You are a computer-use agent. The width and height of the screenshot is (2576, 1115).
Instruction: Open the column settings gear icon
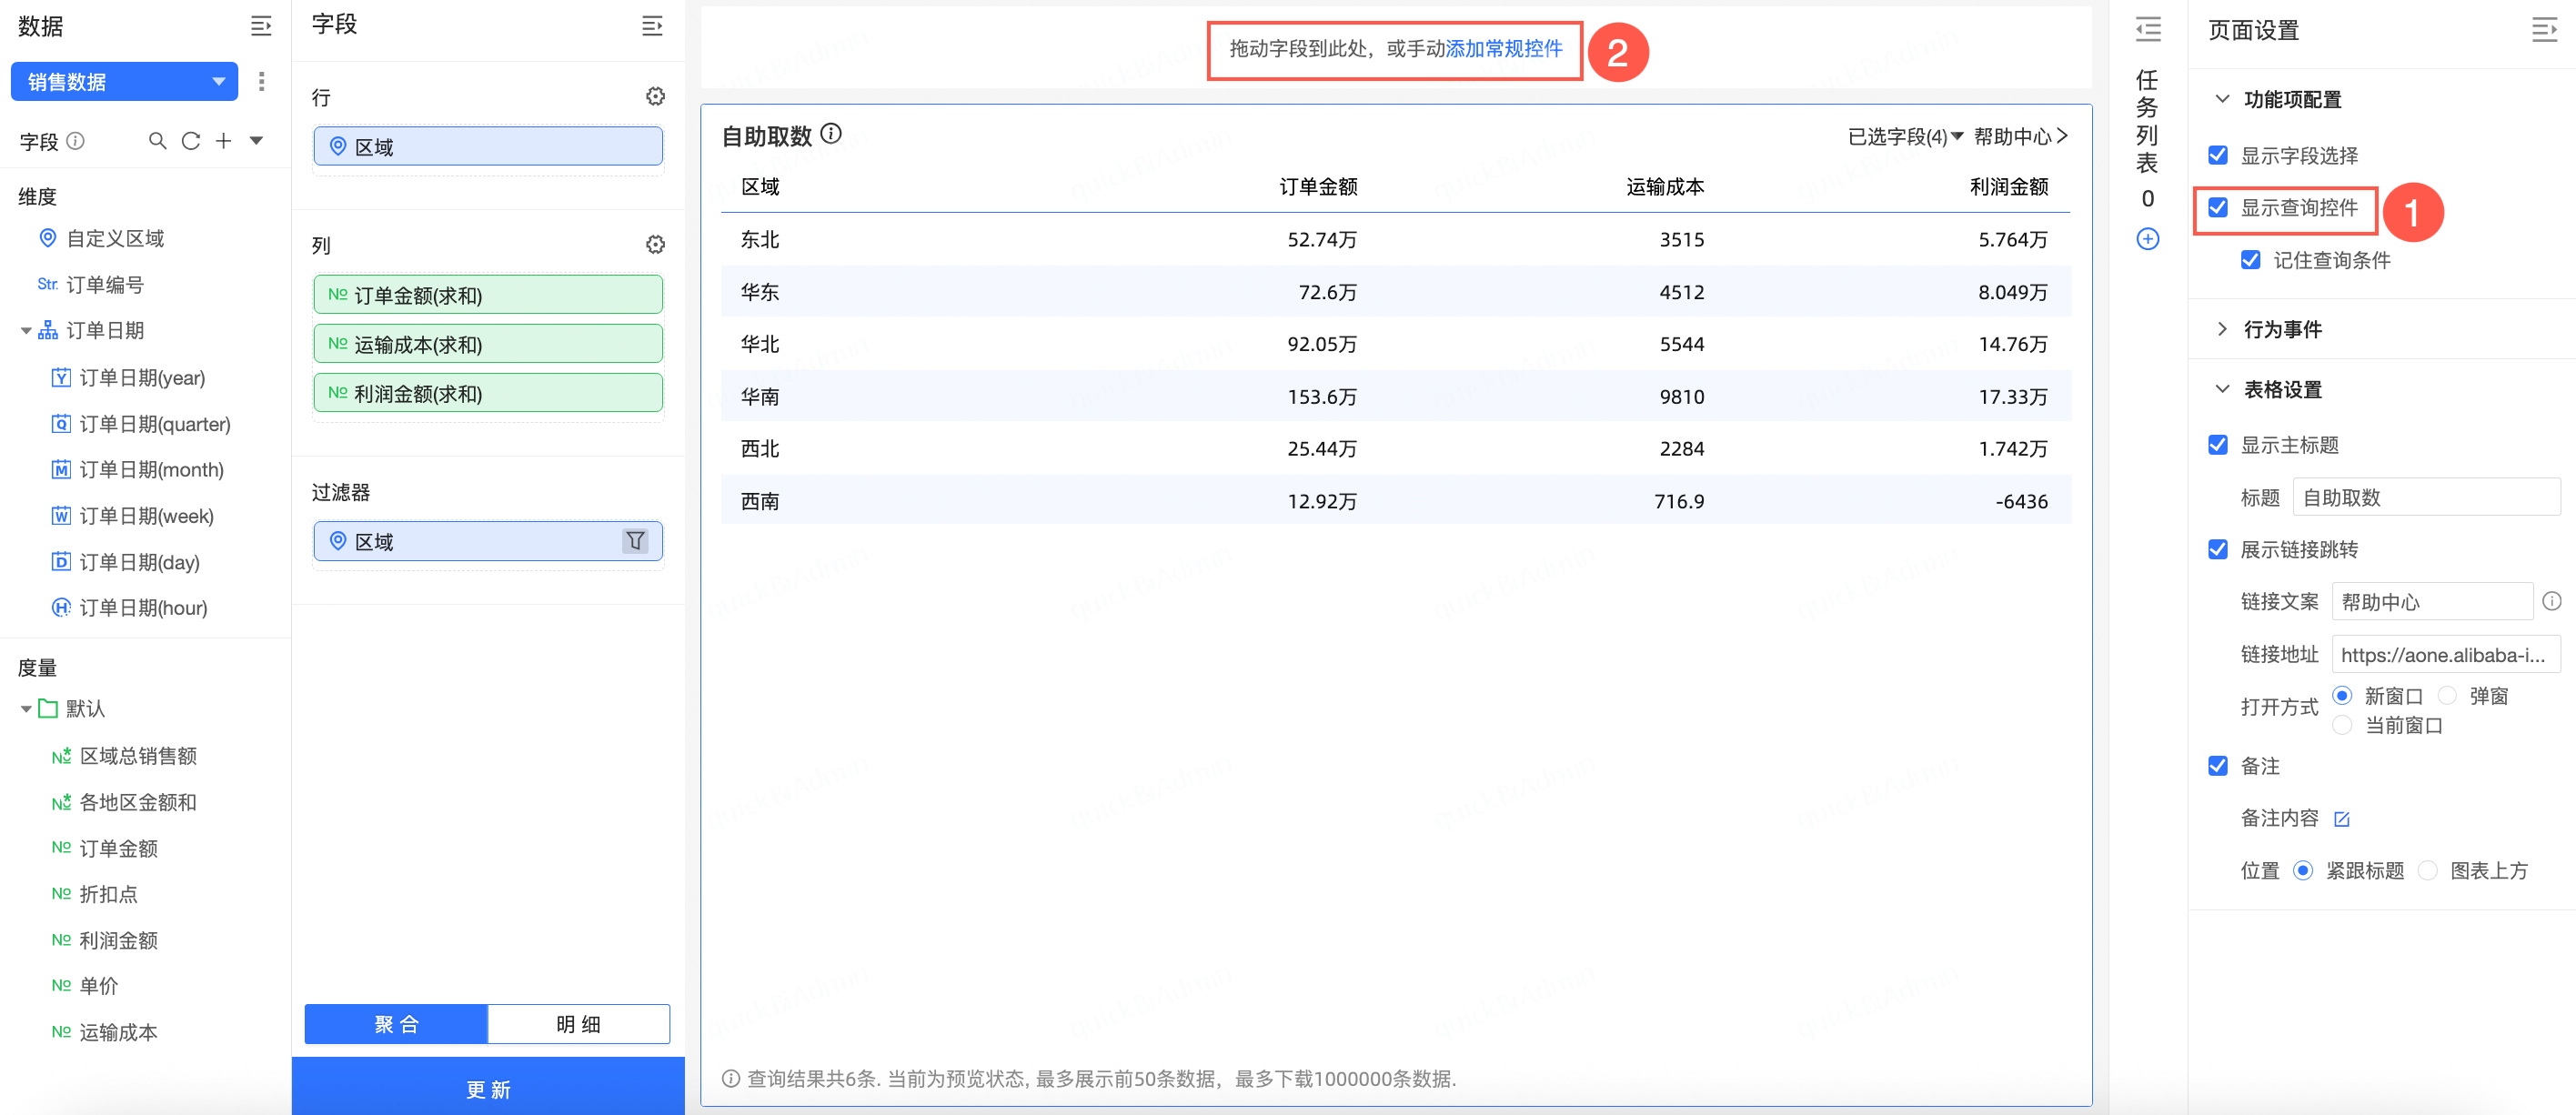[x=655, y=244]
